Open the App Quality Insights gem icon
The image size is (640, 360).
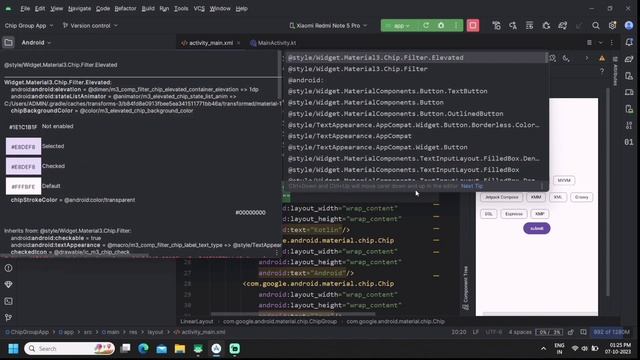[x=8, y=284]
